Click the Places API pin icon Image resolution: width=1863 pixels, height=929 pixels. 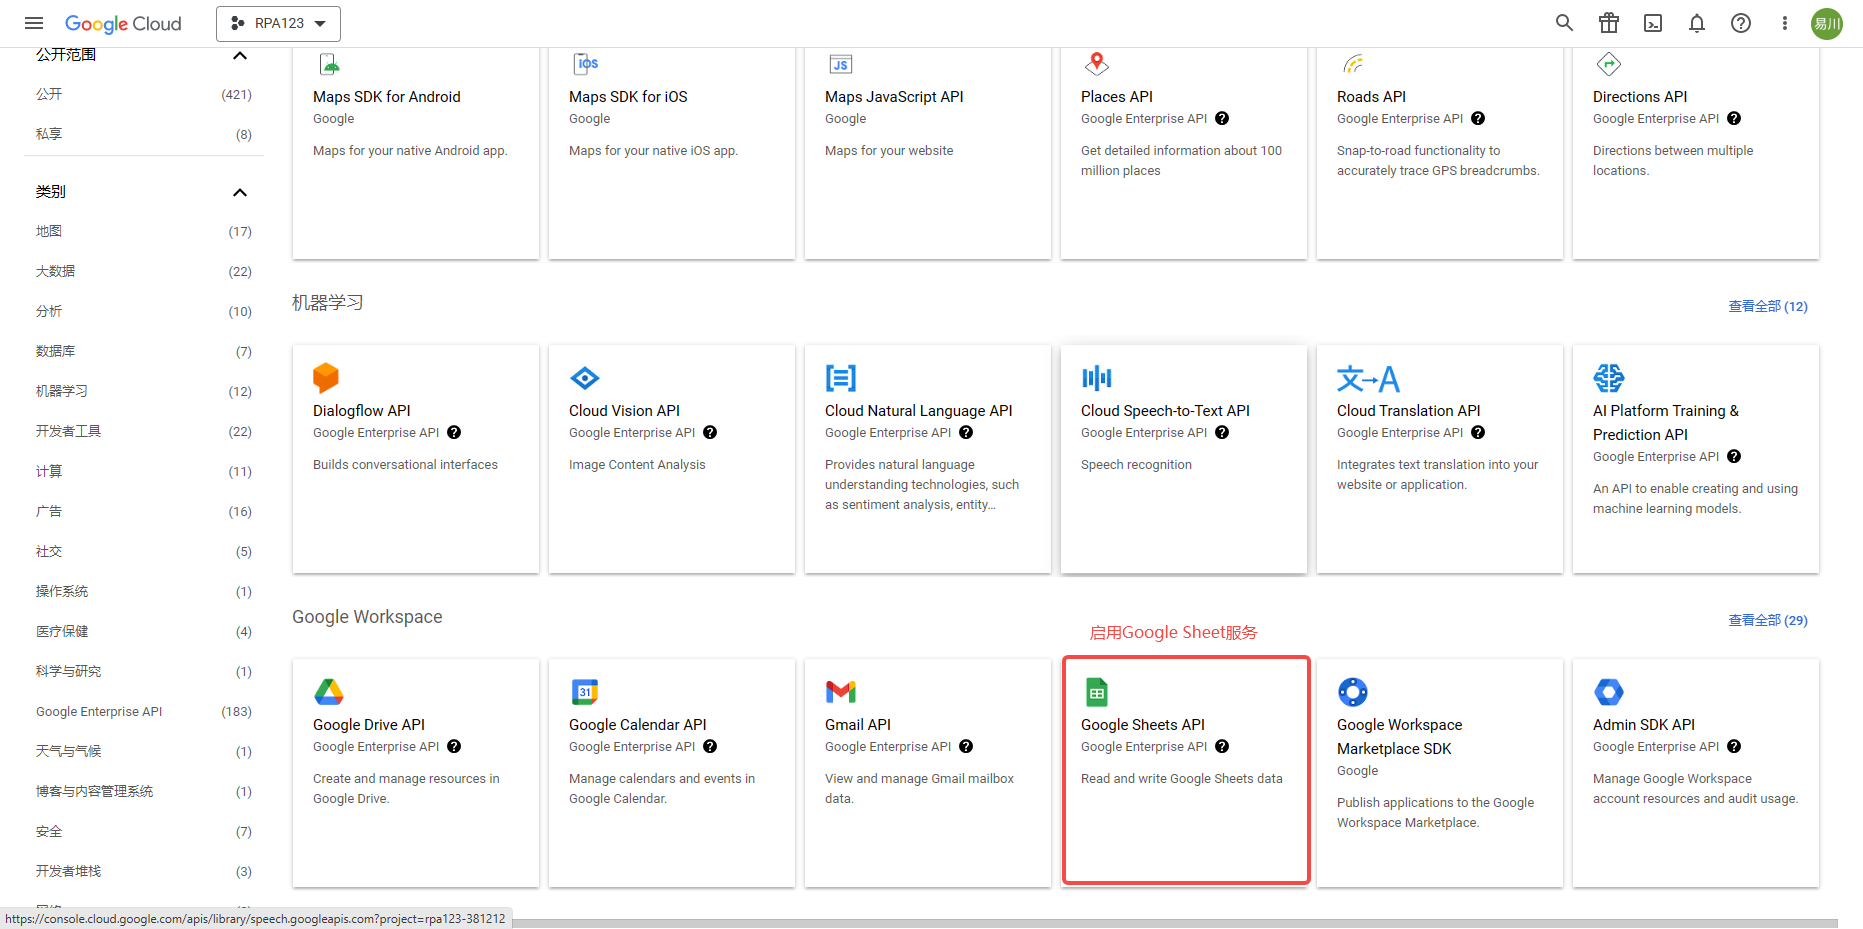[1097, 64]
